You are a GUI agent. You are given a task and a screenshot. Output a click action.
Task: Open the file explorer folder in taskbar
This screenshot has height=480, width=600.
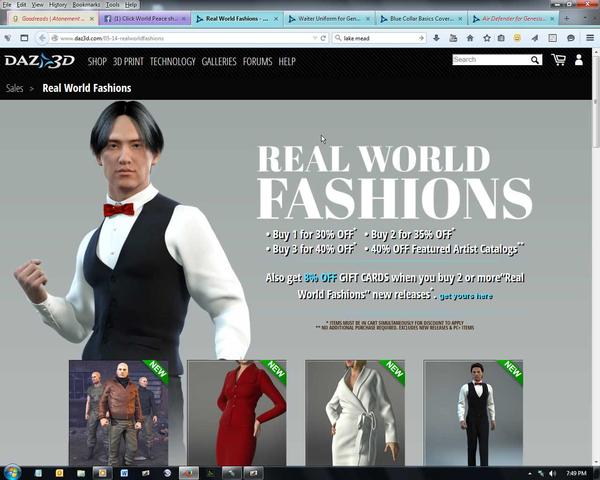(x=81, y=473)
